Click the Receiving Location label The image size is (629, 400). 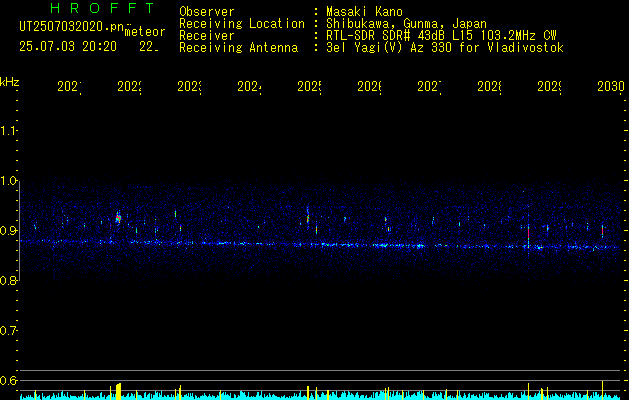coord(242,24)
